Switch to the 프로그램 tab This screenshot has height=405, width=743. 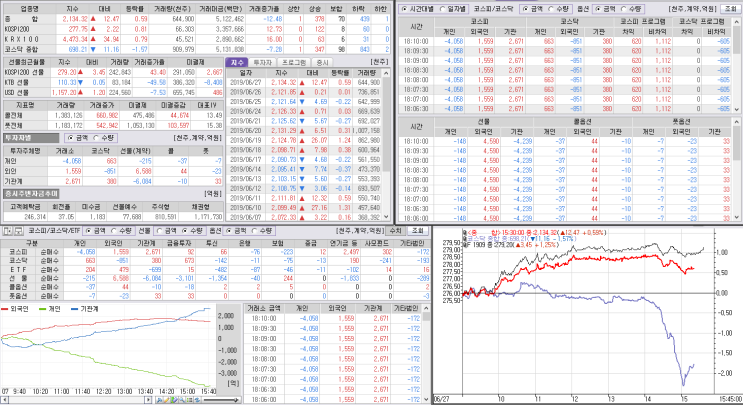[294, 63]
